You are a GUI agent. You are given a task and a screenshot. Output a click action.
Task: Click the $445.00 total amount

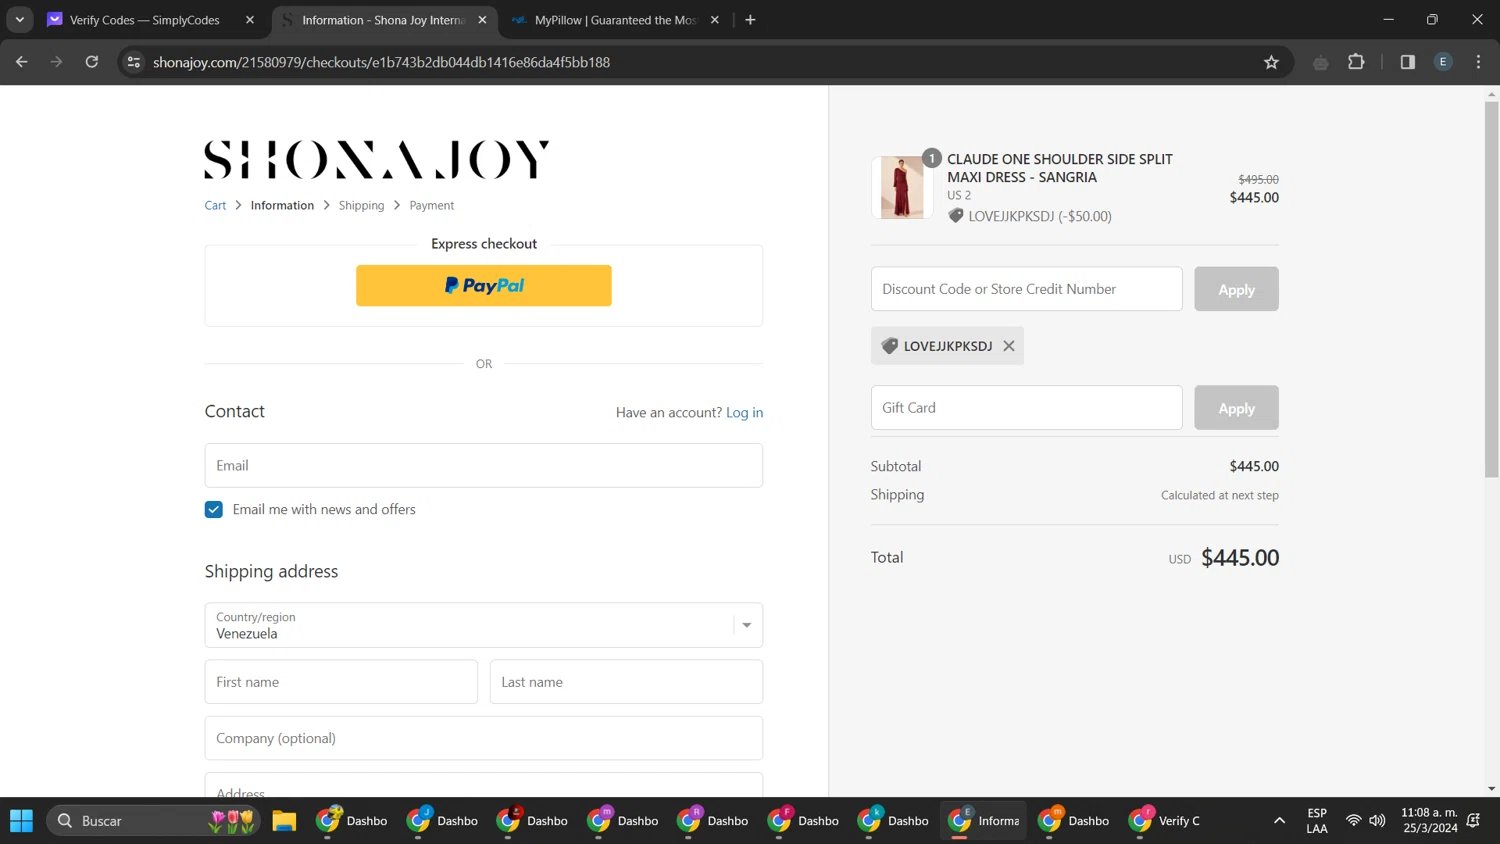pos(1240,558)
